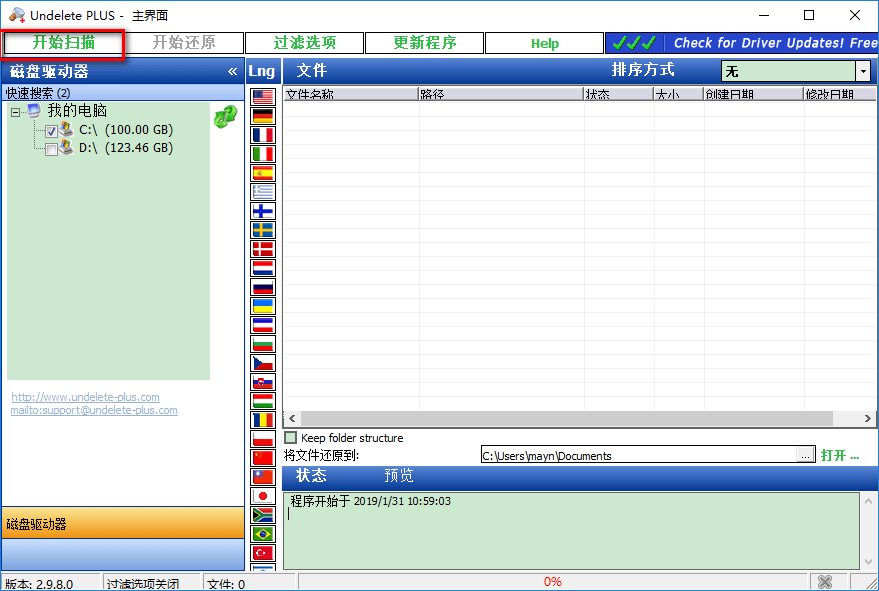Click the status log text area
The image size is (879, 591).
coord(571,530)
